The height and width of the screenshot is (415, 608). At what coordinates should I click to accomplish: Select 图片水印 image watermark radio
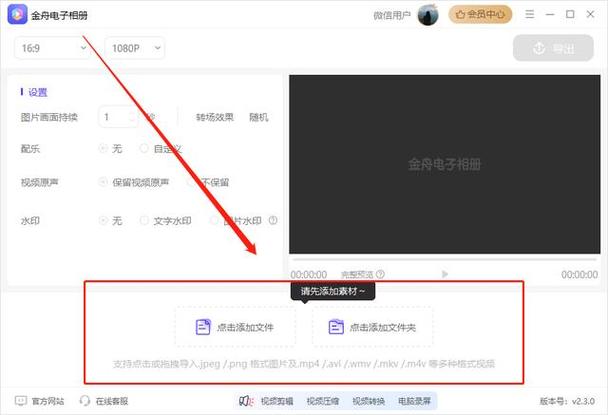point(214,221)
